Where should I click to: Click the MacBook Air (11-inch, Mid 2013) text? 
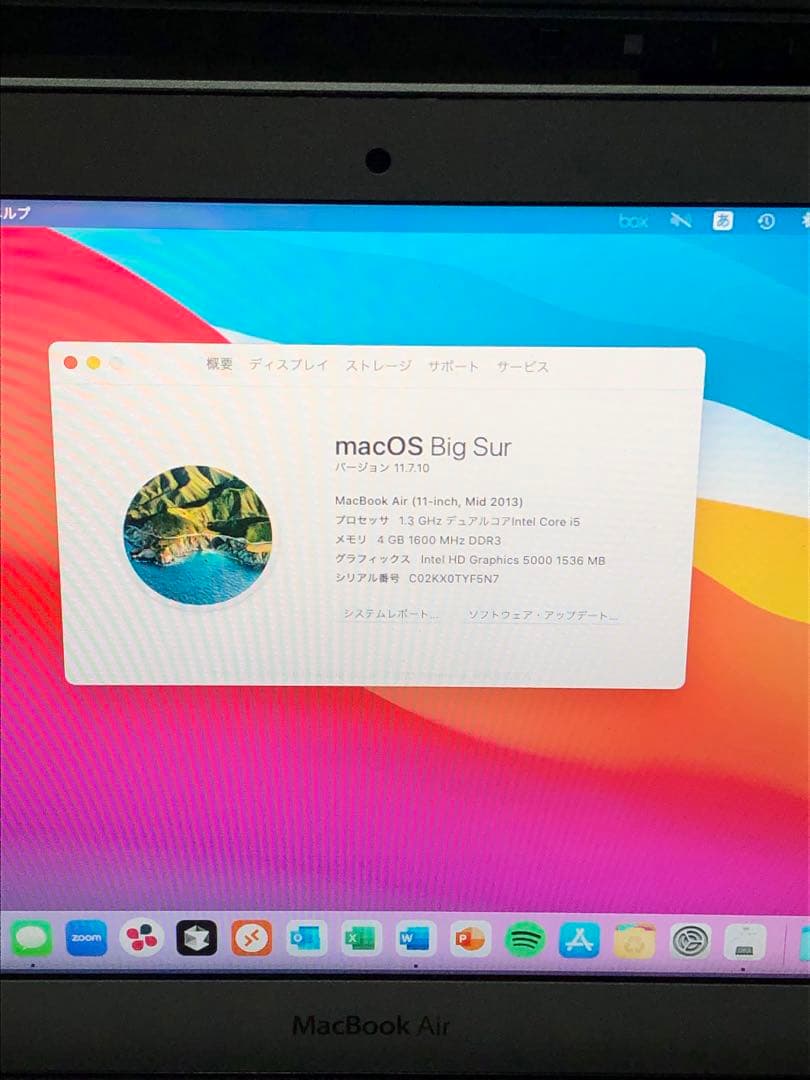[x=428, y=501]
